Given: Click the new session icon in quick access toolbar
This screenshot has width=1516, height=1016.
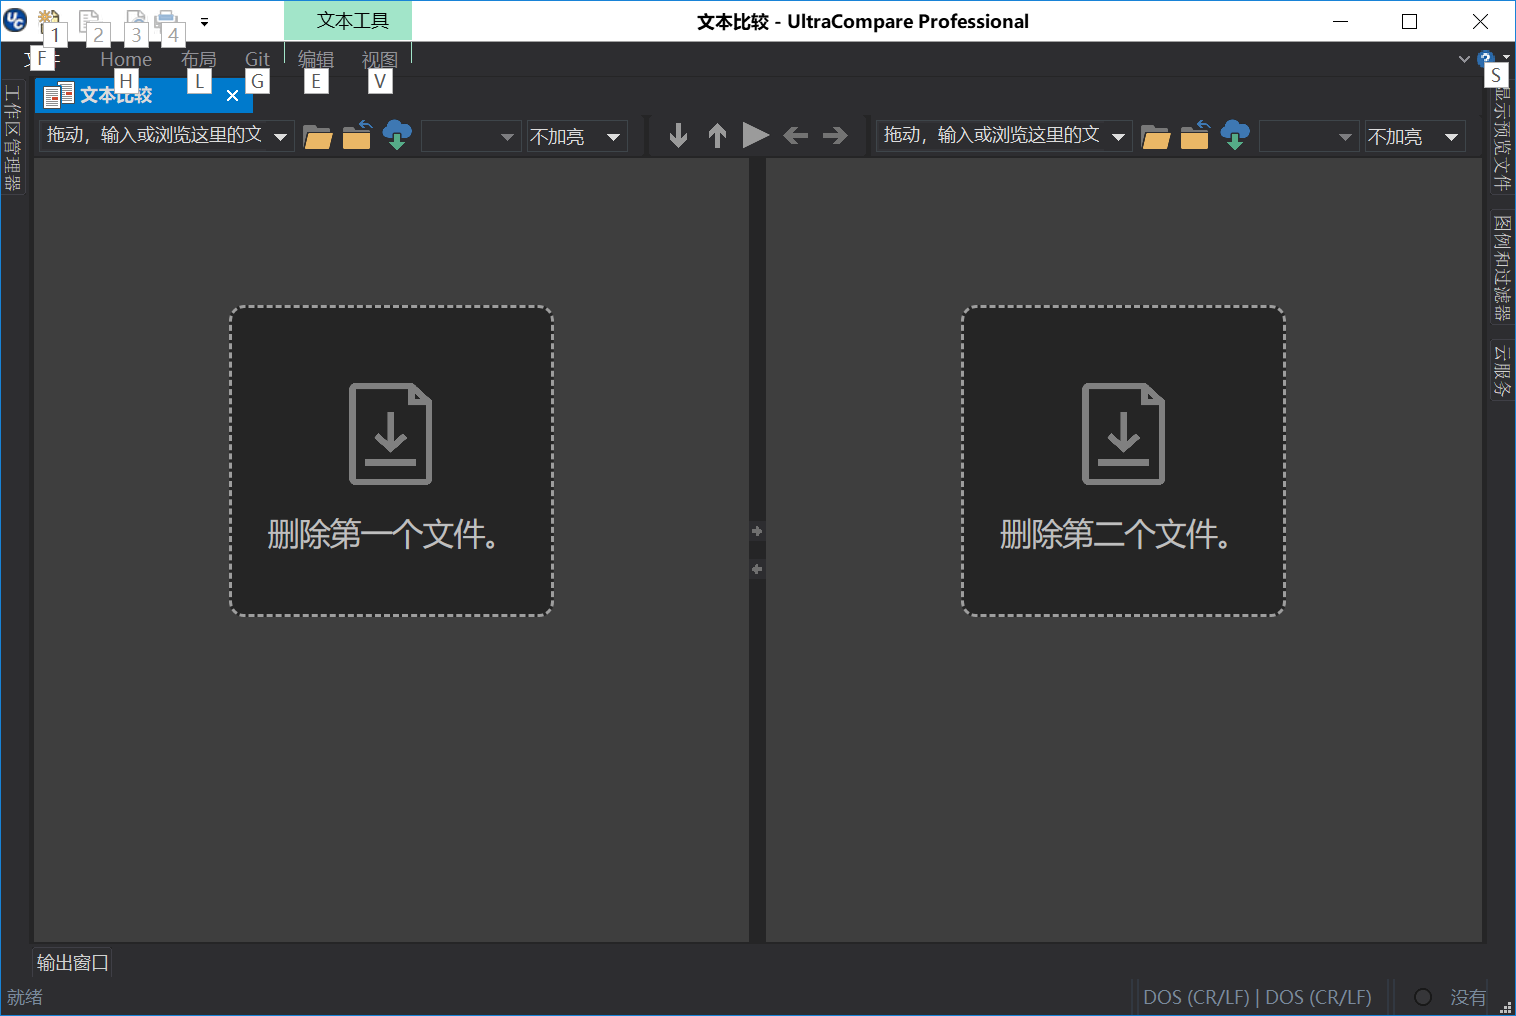Looking at the screenshot, I should pyautogui.click(x=48, y=19).
